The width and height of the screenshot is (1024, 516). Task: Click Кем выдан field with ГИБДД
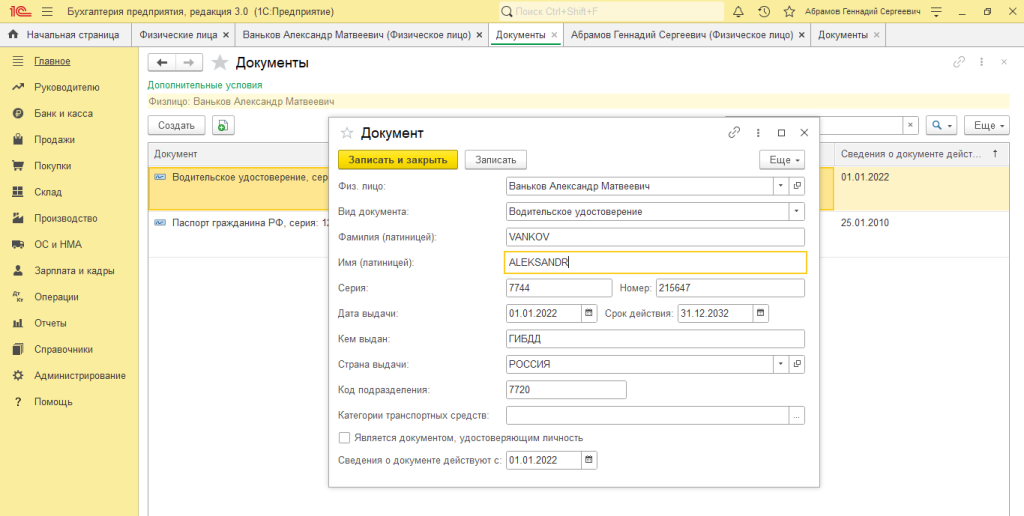656,339
